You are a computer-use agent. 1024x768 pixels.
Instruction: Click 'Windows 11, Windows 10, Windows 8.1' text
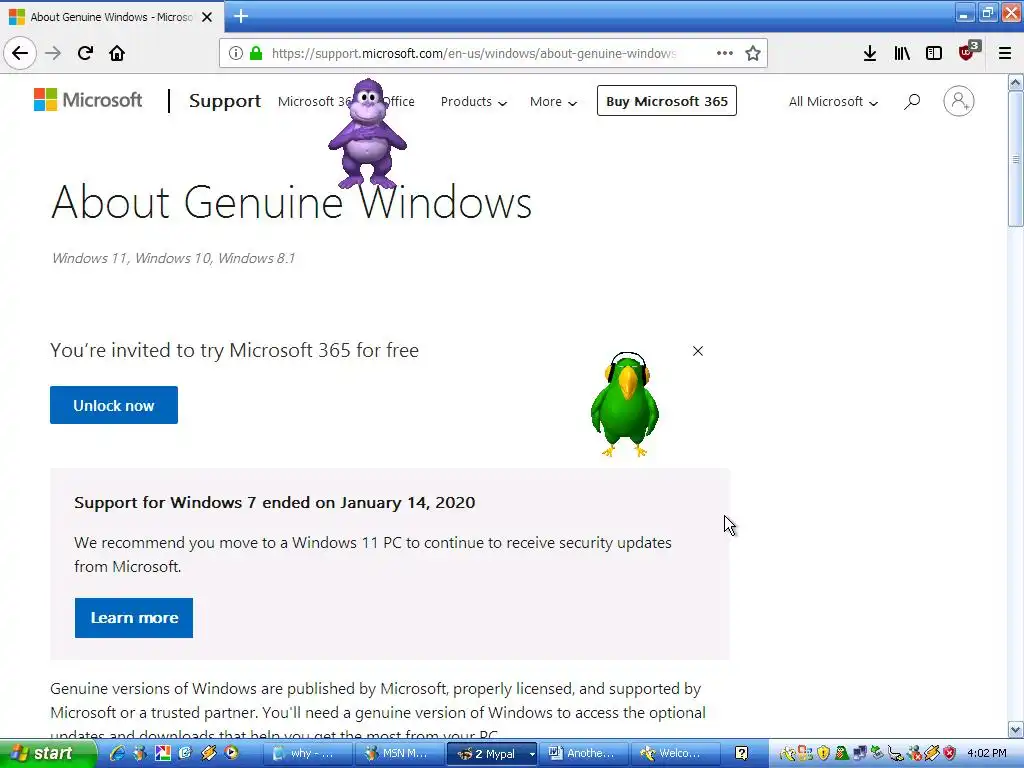coord(173,259)
